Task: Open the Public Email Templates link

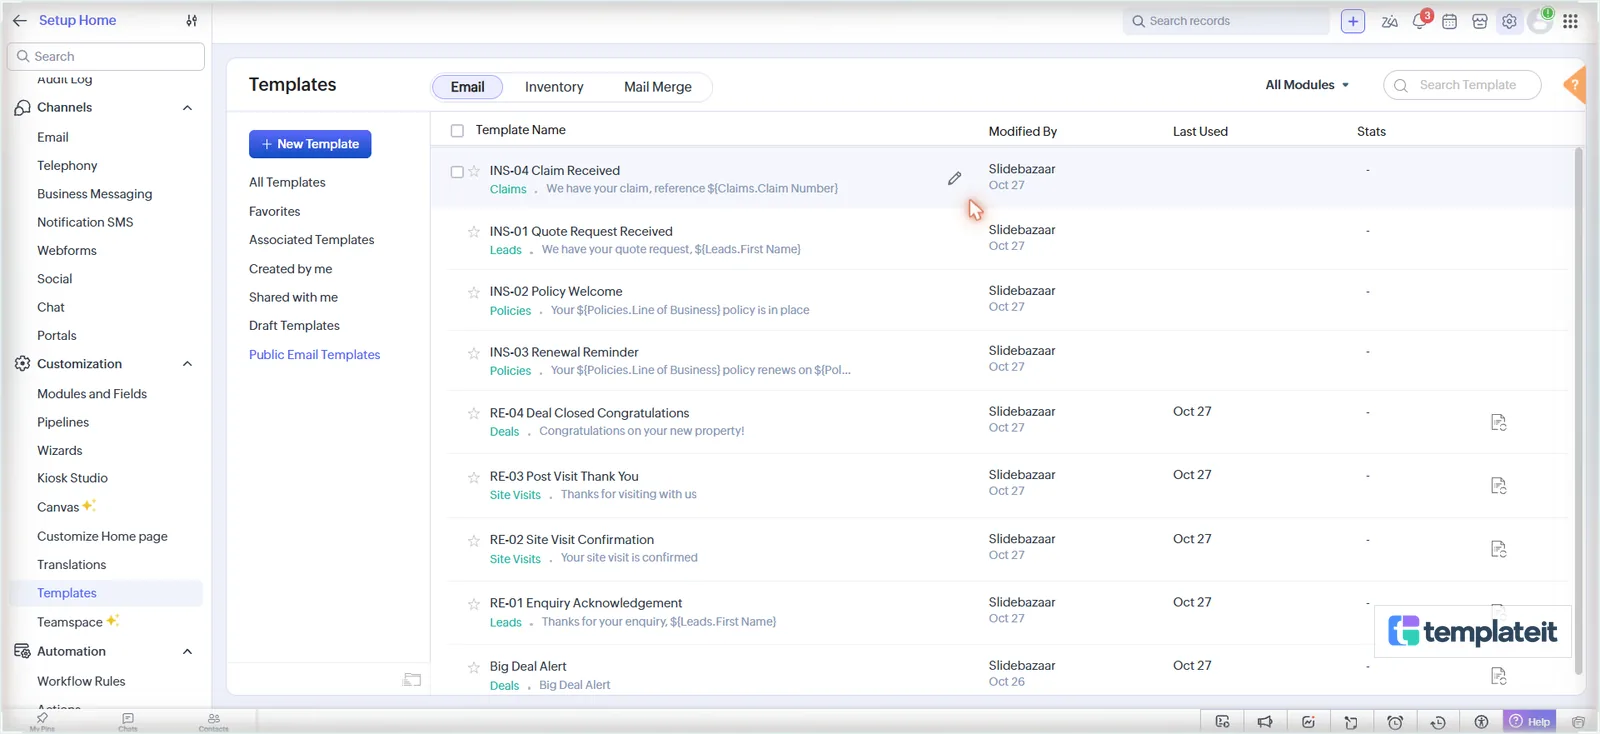Action: [315, 355]
